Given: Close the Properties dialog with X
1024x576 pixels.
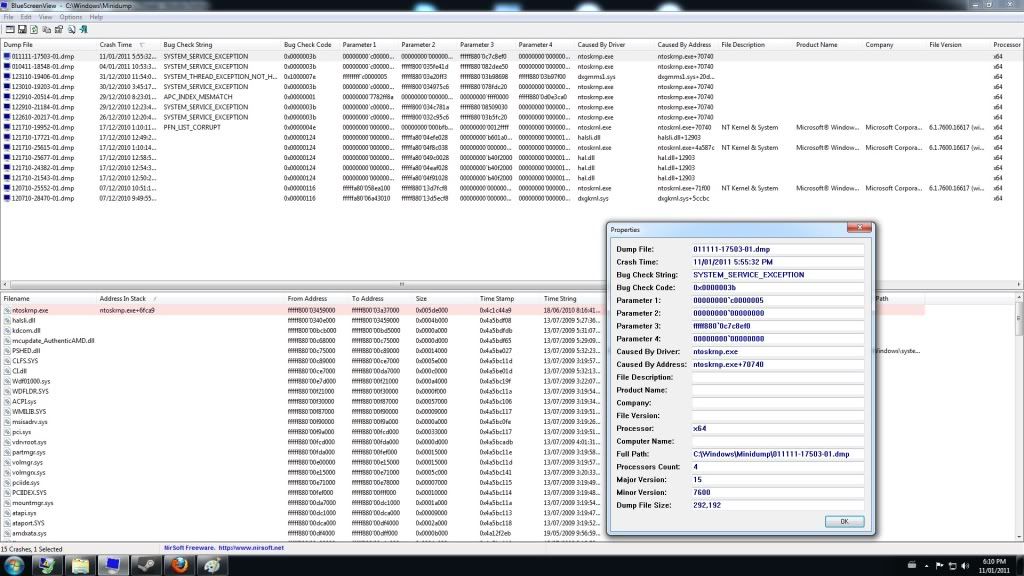Looking at the screenshot, I should [x=859, y=227].
